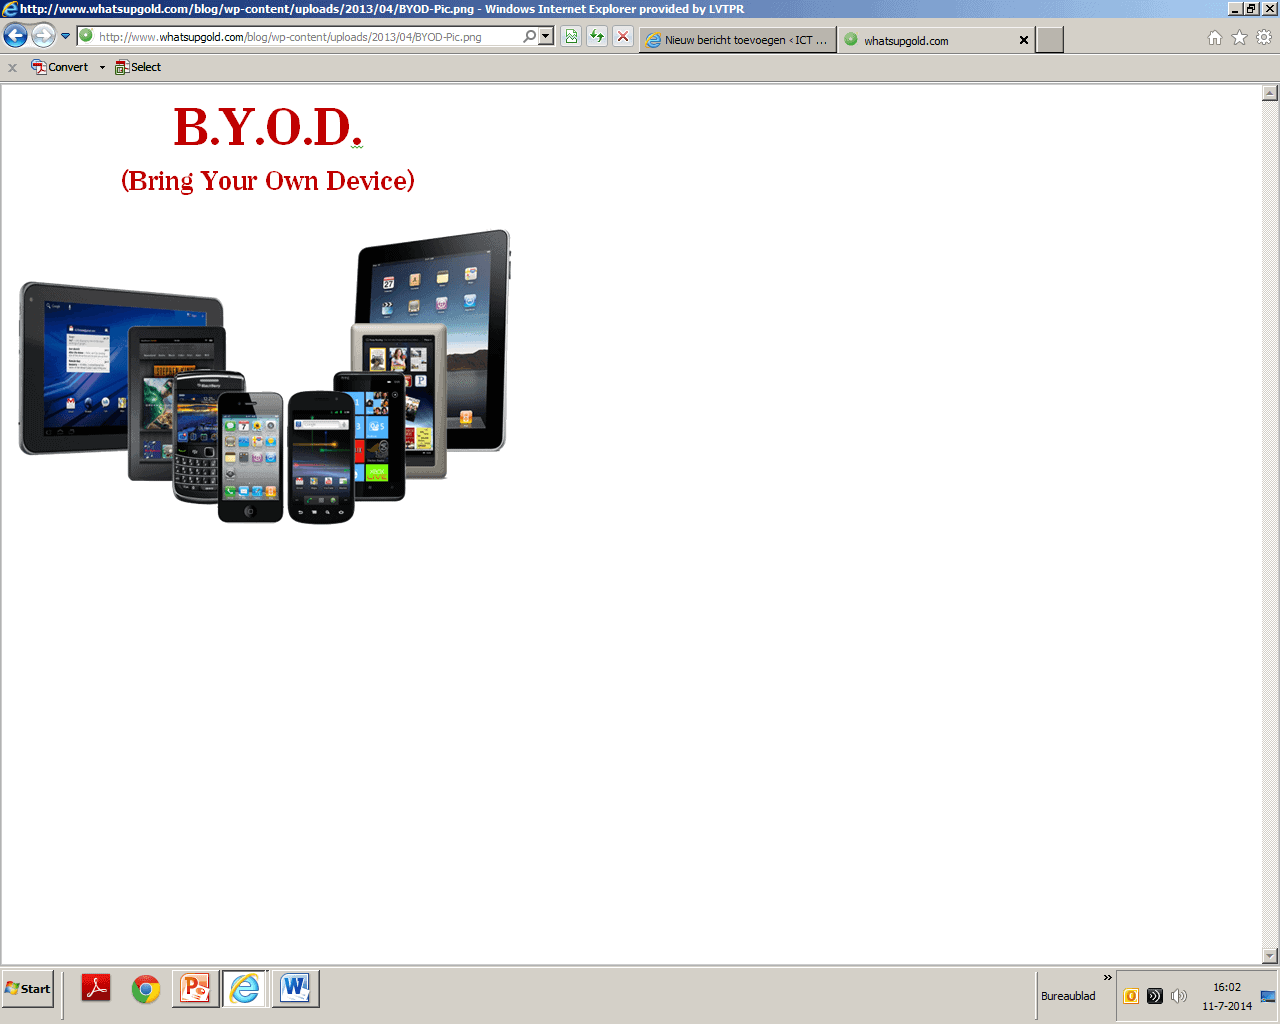Open Adobe Reader from the taskbar
Screen dimensions: 1280x1024
(x=96, y=988)
